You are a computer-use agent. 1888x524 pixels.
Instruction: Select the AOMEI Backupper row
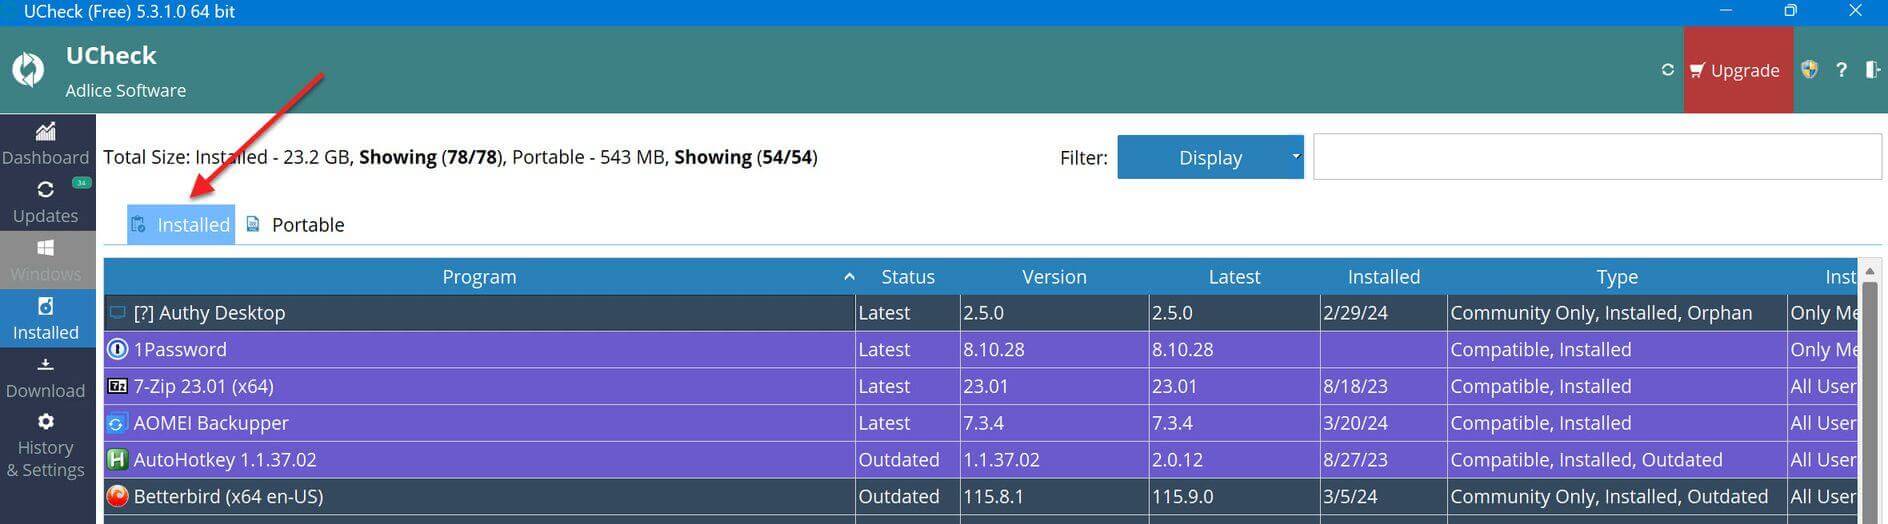click(980, 423)
